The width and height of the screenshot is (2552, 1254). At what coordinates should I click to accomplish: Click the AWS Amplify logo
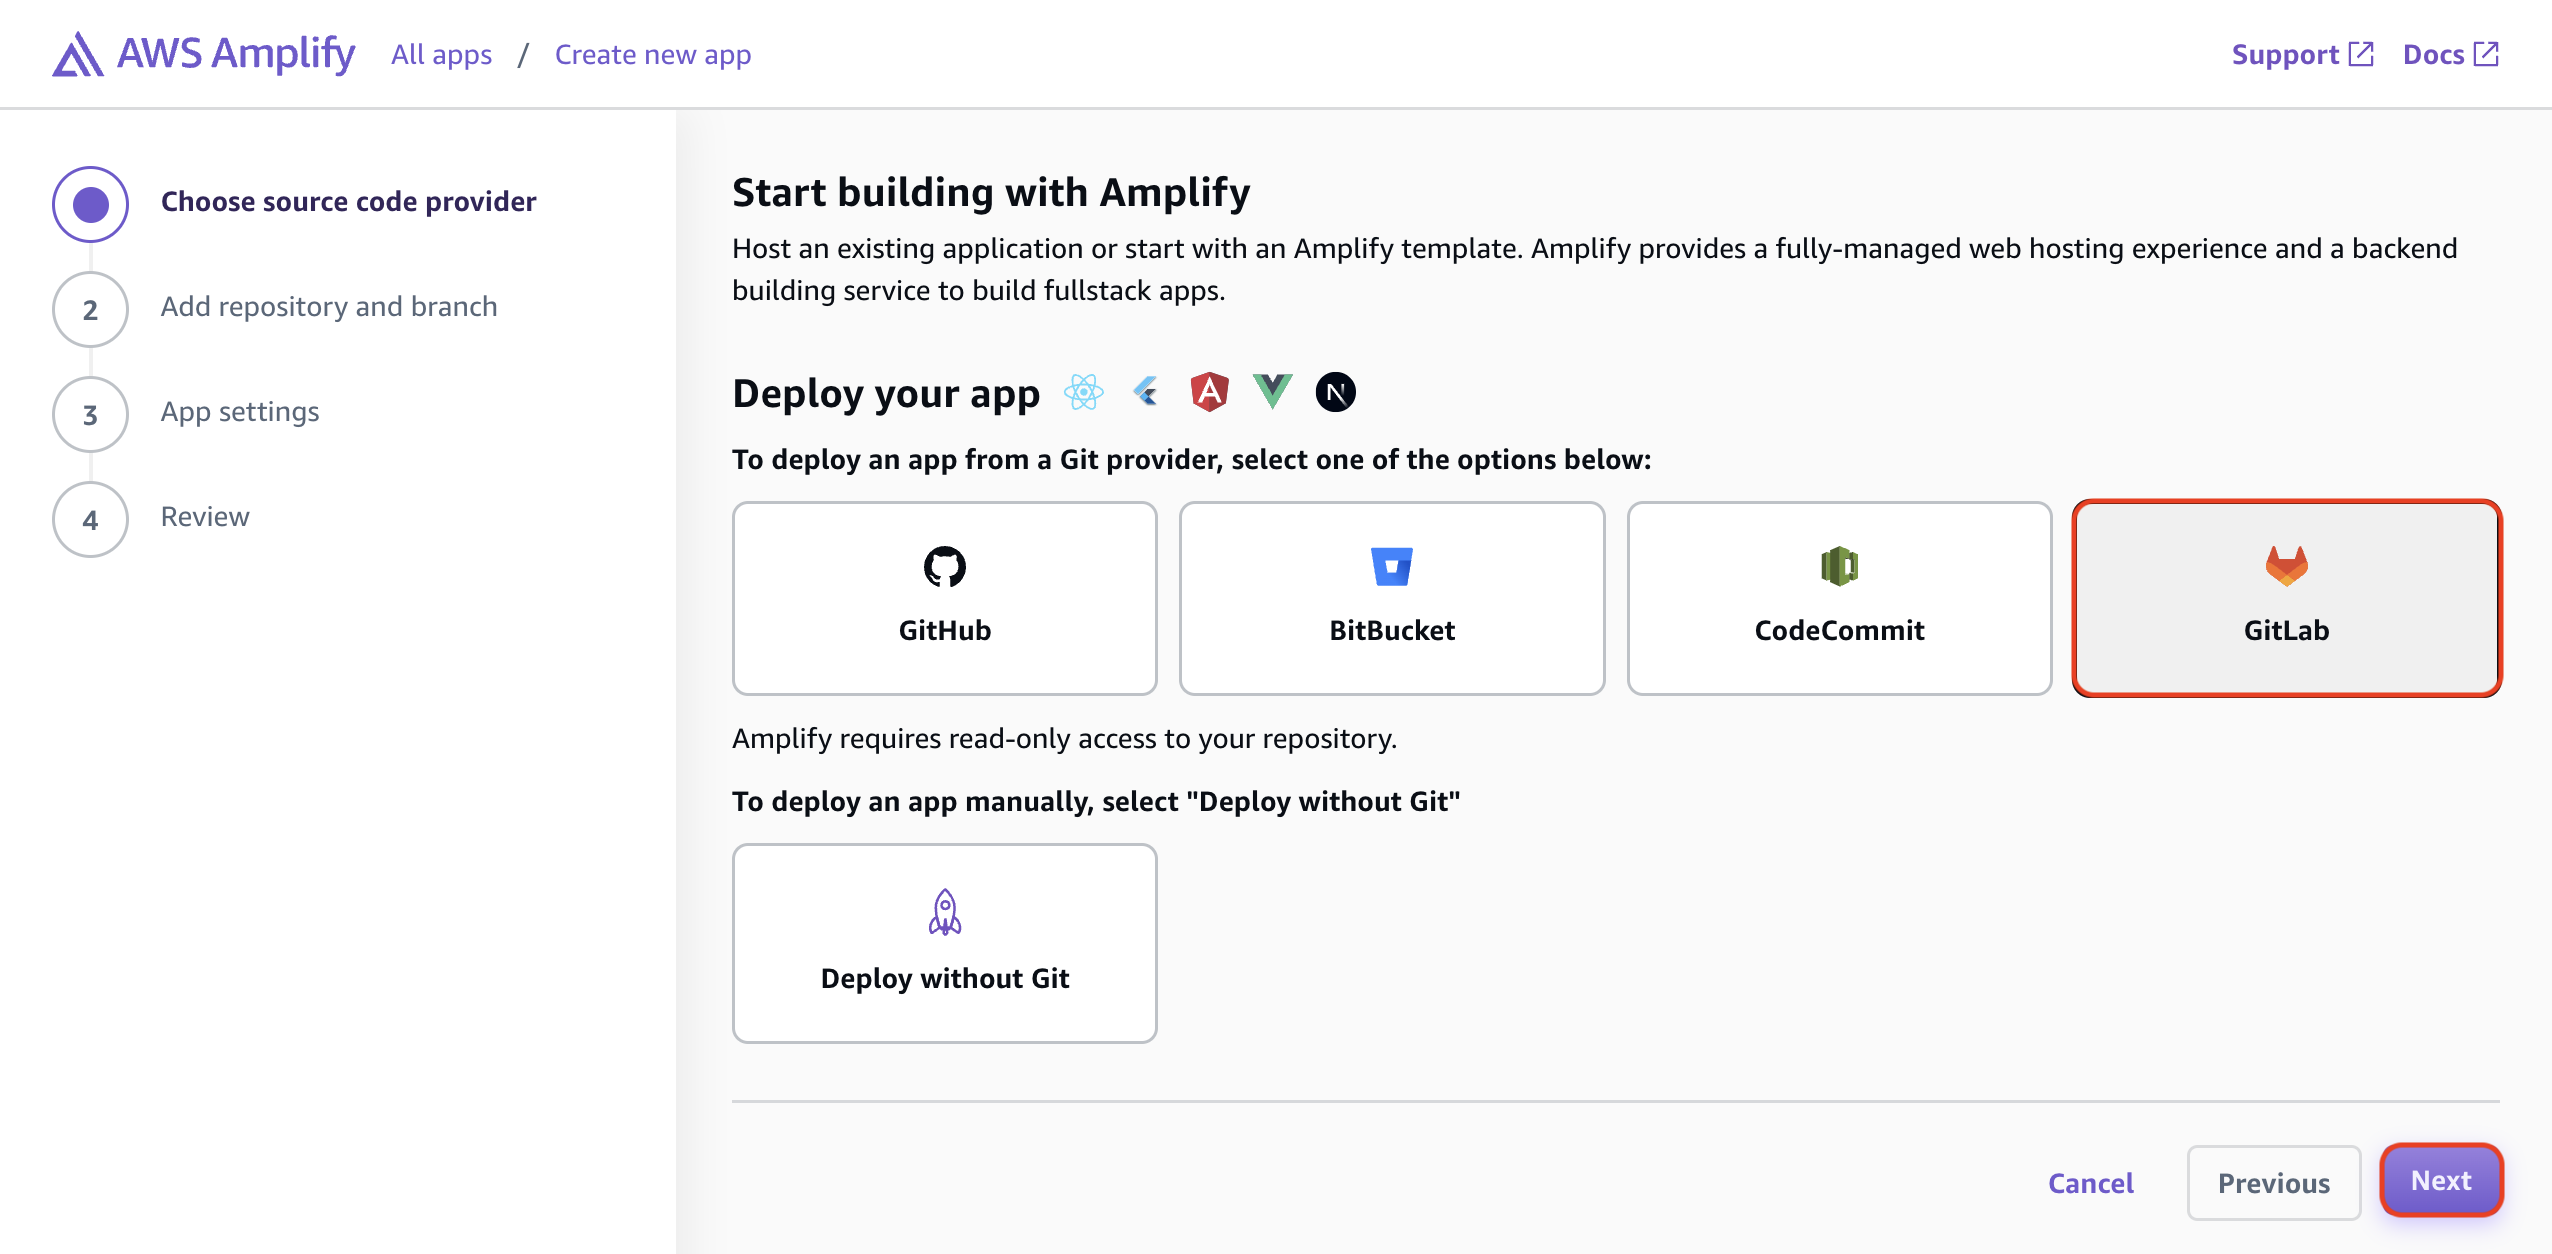(201, 53)
